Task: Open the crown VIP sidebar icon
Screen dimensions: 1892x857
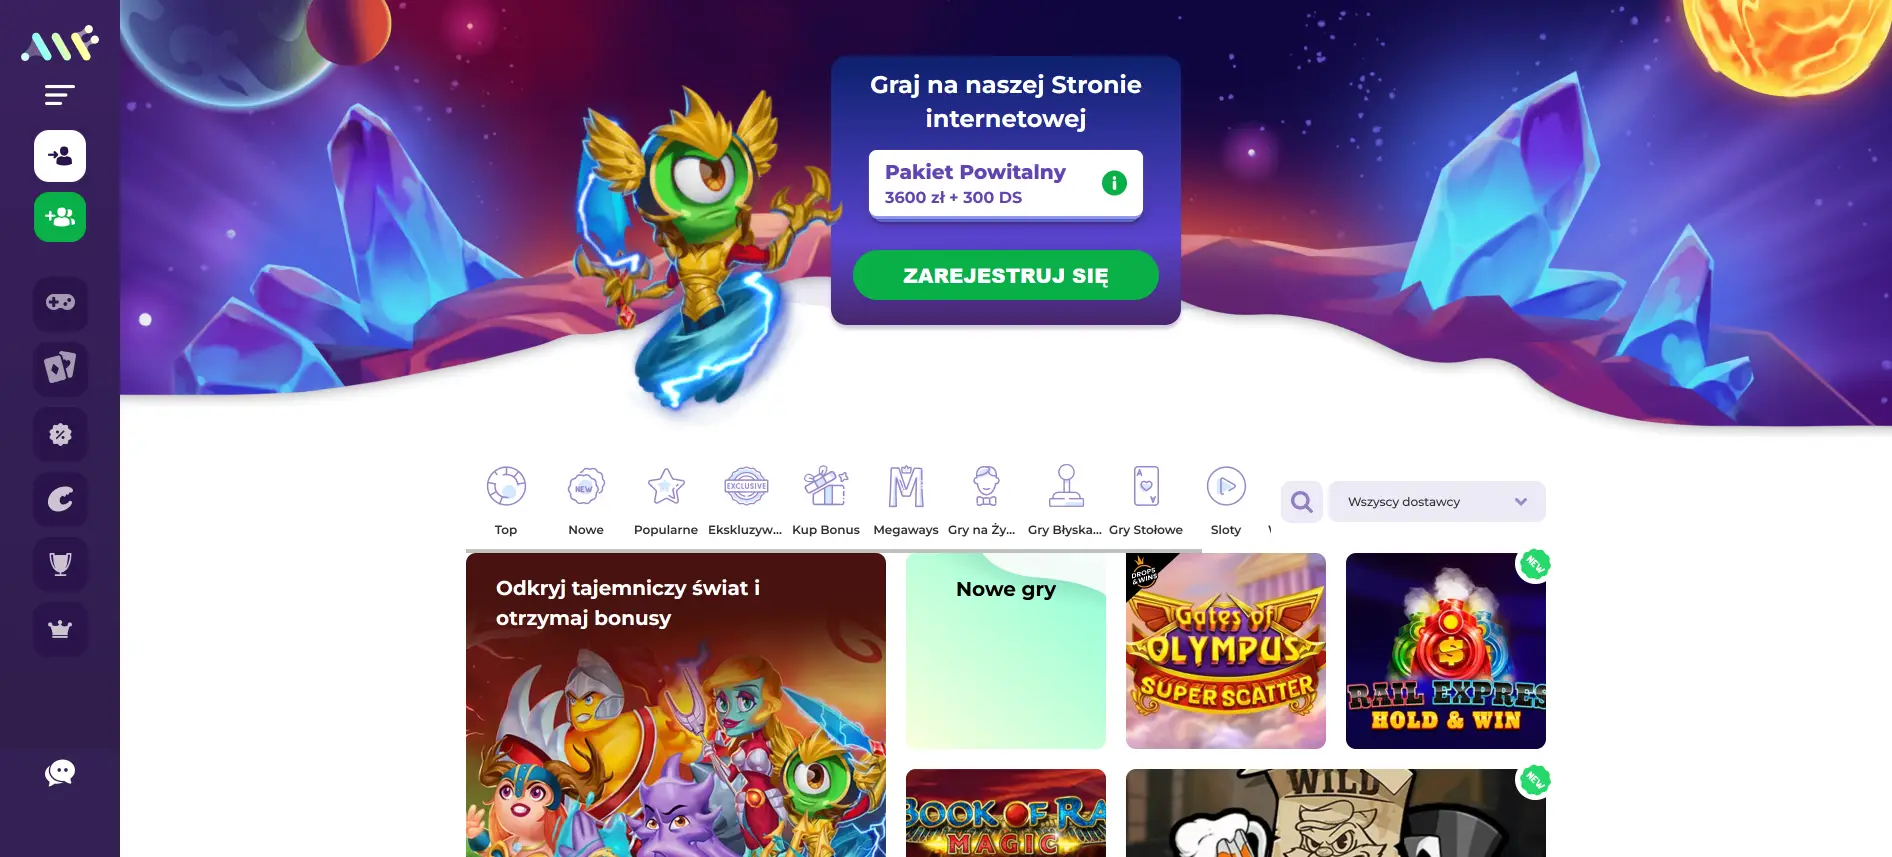Action: 60,629
